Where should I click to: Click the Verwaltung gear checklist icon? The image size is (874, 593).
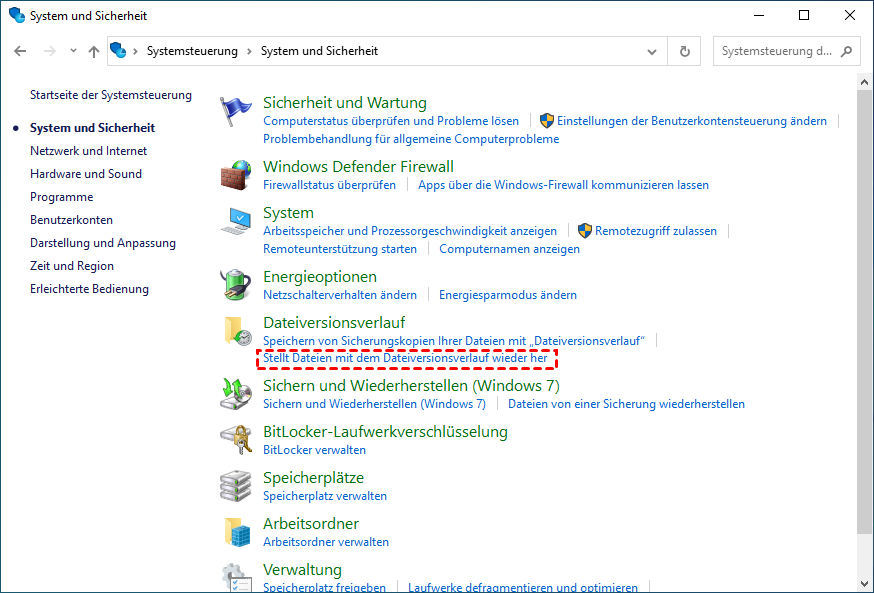[236, 577]
